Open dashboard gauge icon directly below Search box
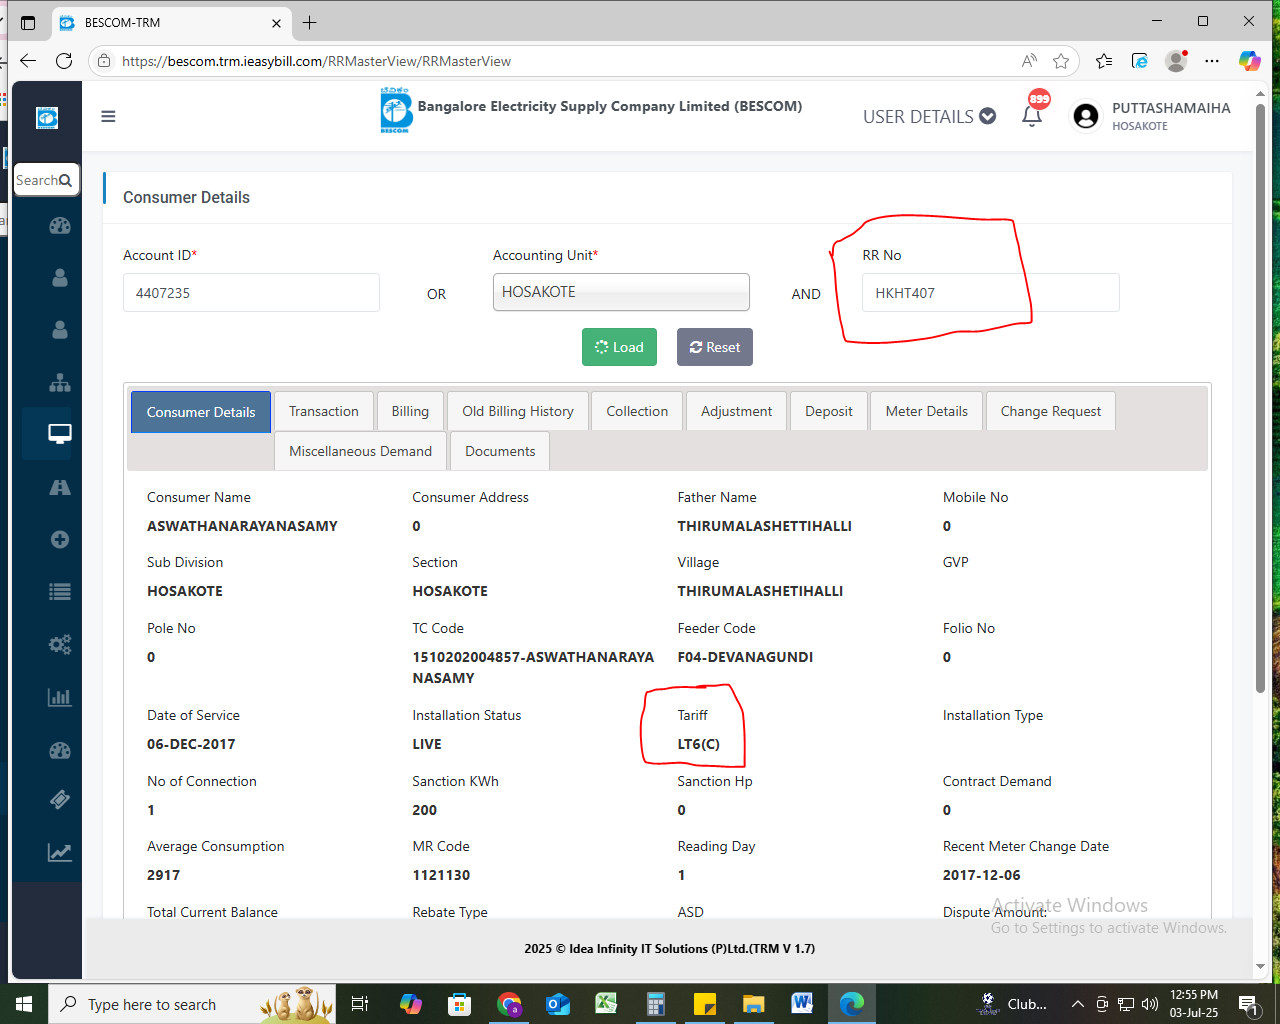 (x=60, y=225)
